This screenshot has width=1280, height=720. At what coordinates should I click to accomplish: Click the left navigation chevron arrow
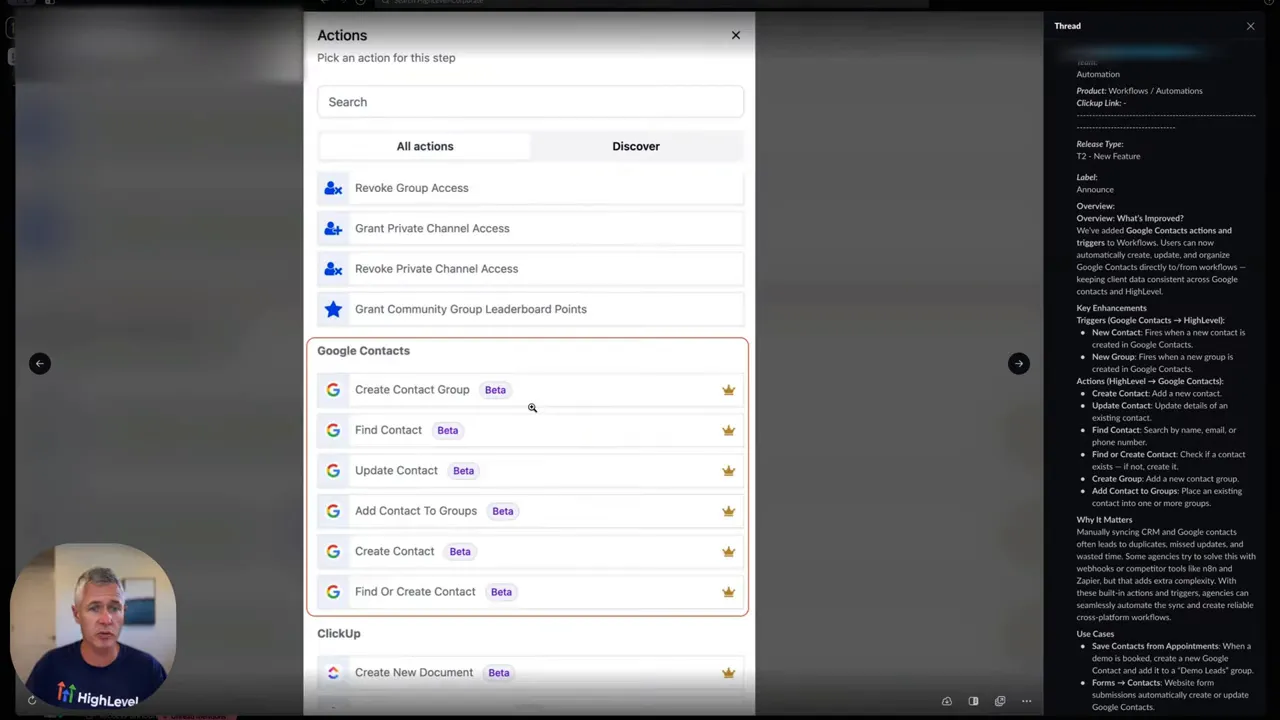[40, 363]
